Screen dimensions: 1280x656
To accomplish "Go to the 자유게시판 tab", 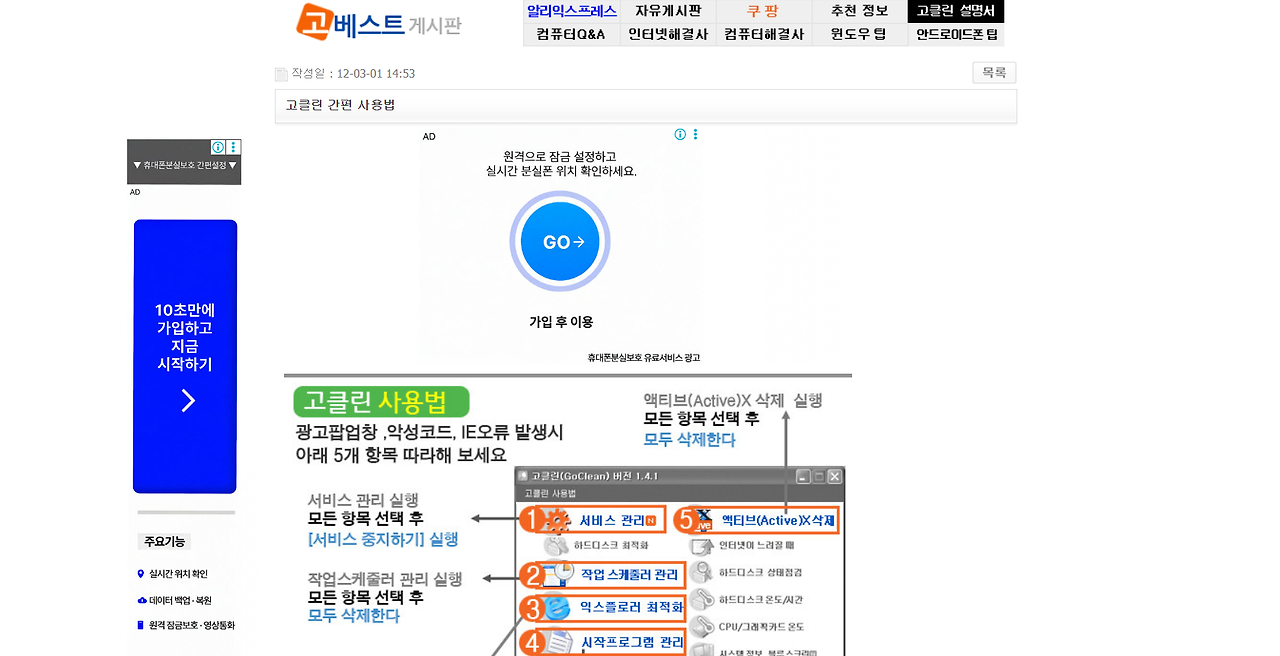I will click(668, 11).
